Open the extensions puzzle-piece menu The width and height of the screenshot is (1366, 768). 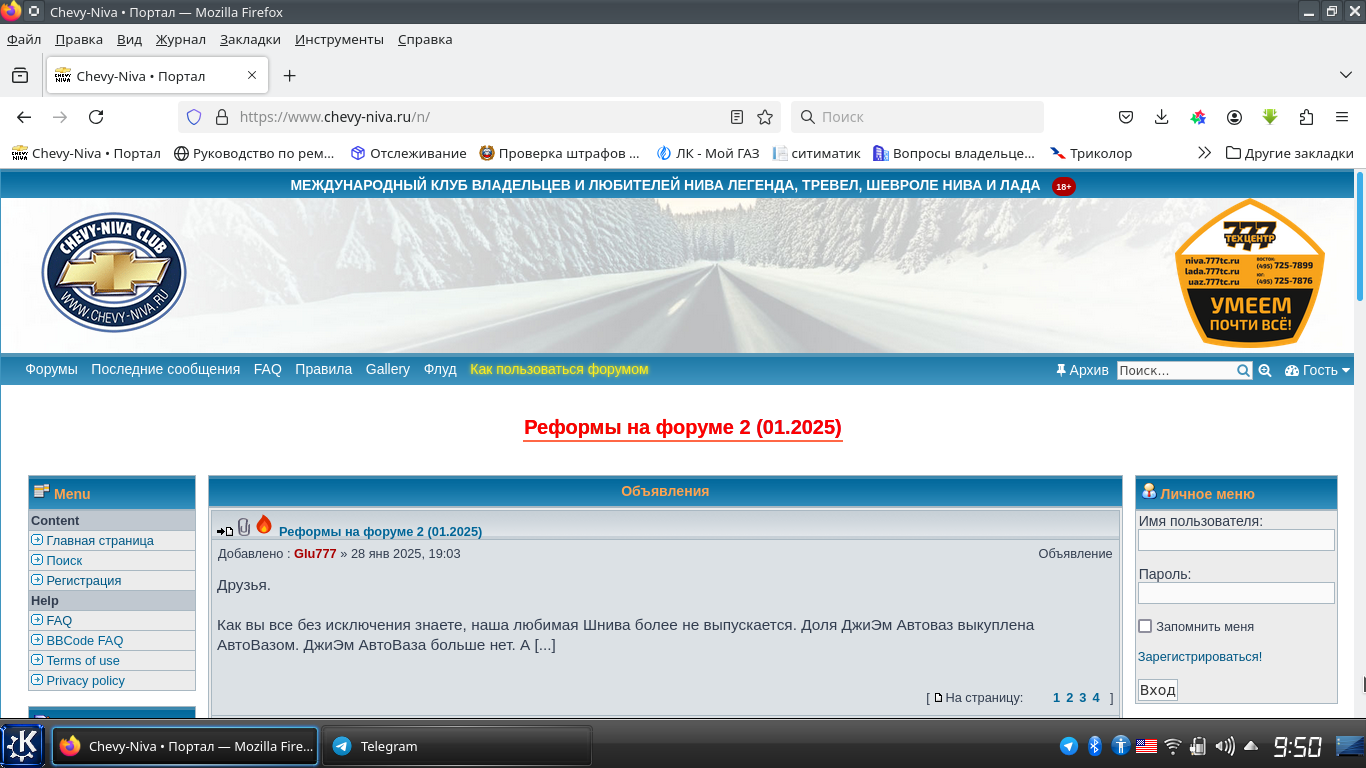pos(1306,117)
